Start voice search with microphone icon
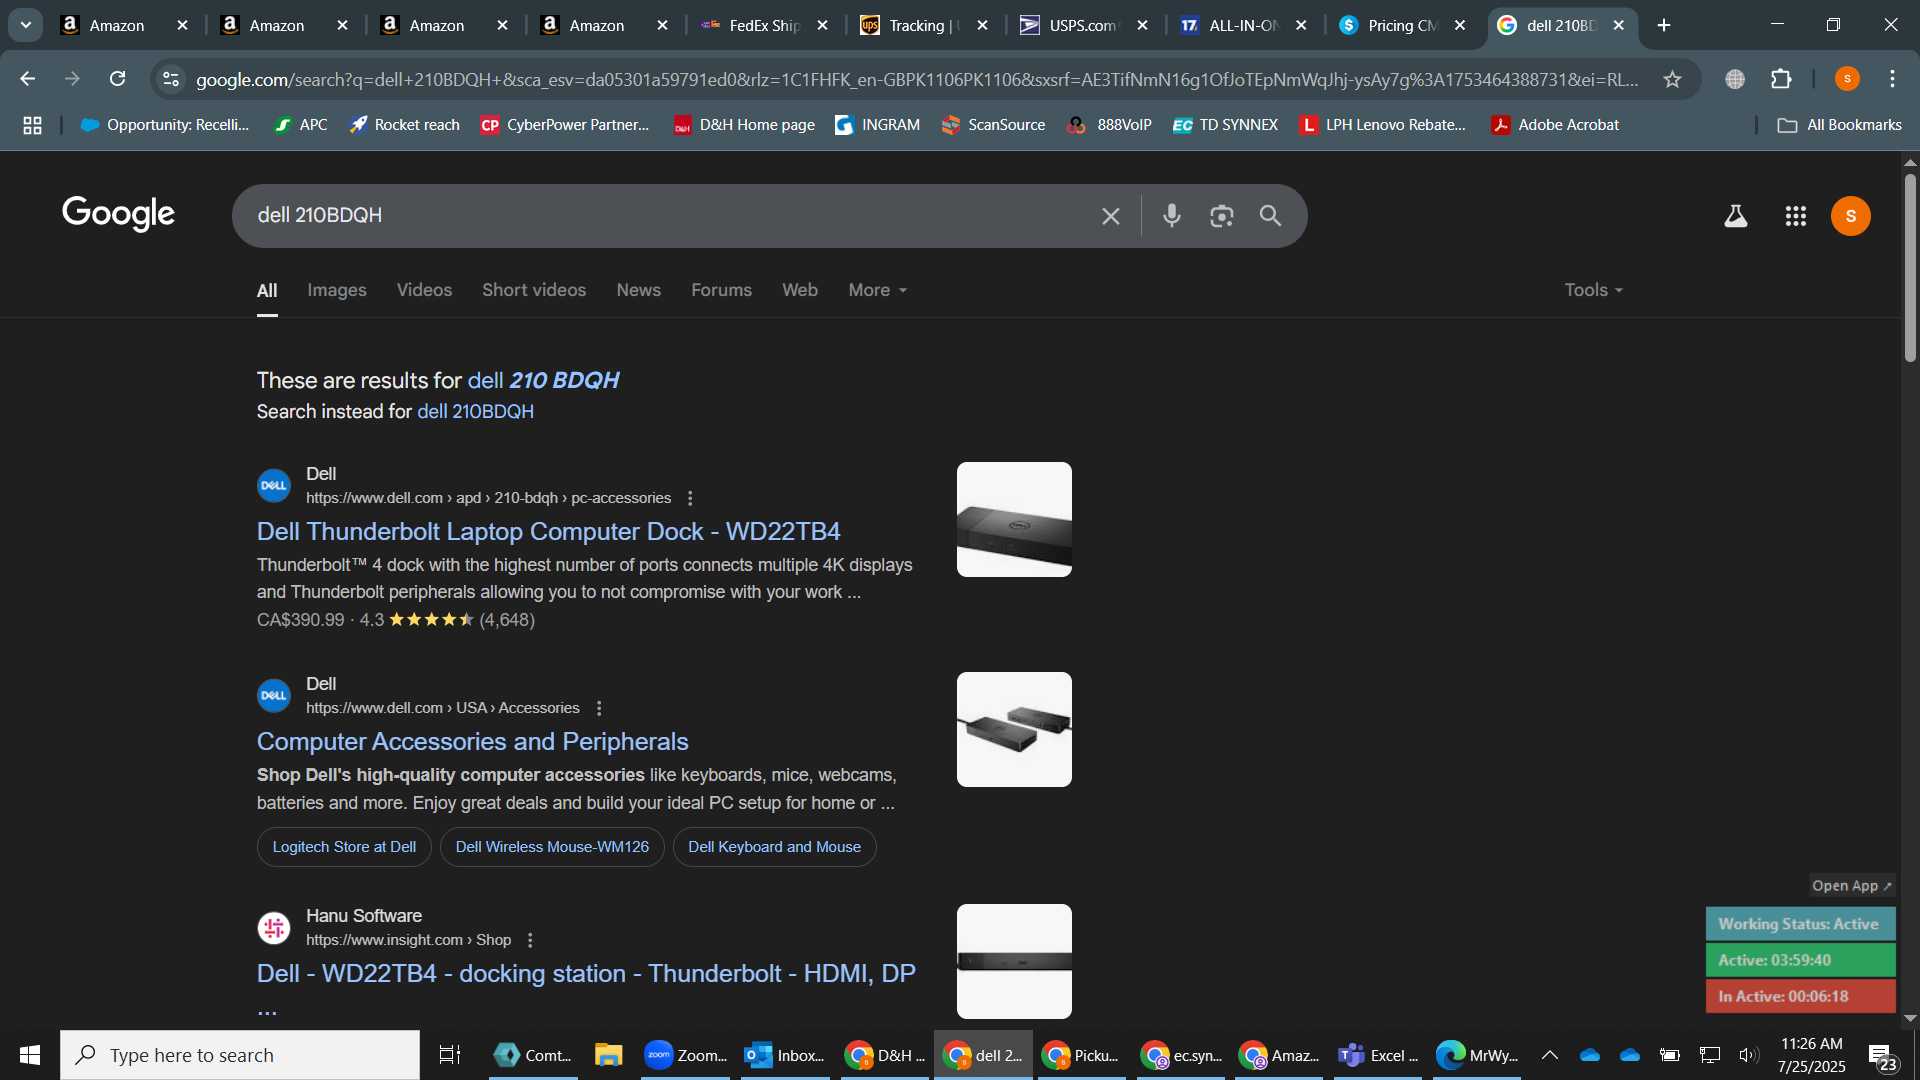 [x=1172, y=216]
